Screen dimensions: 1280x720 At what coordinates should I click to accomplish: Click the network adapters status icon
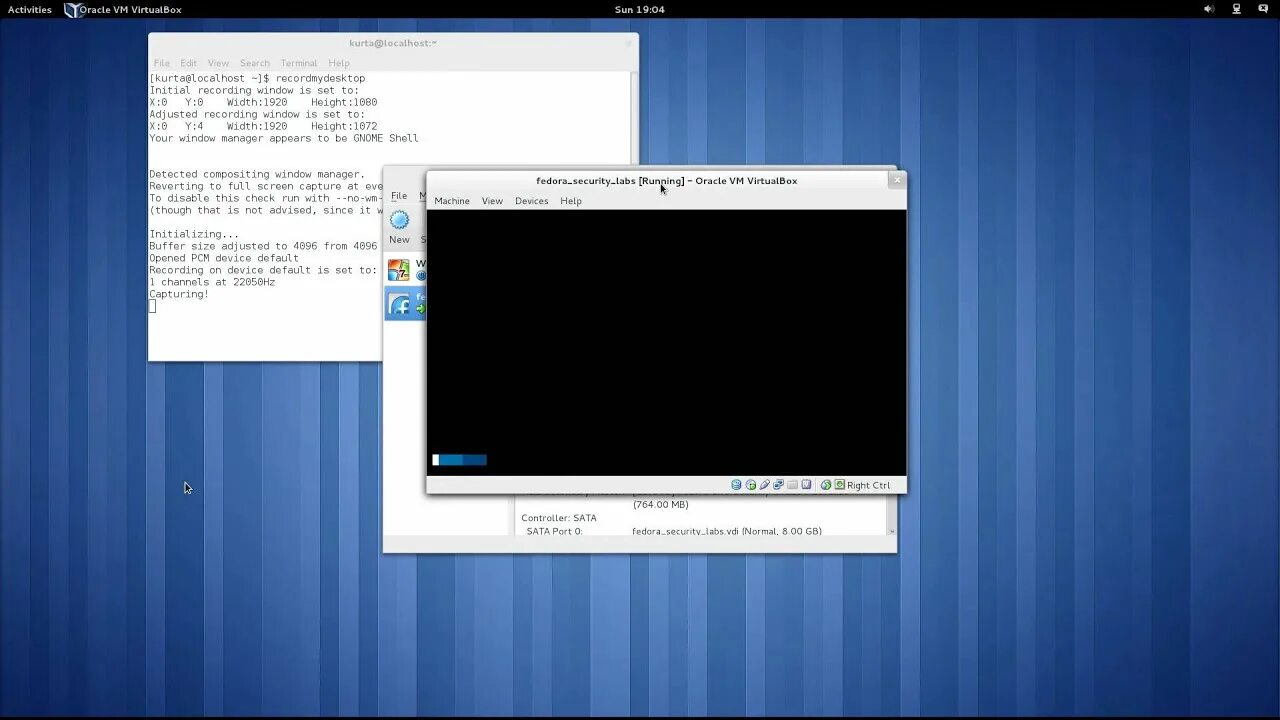click(778, 485)
